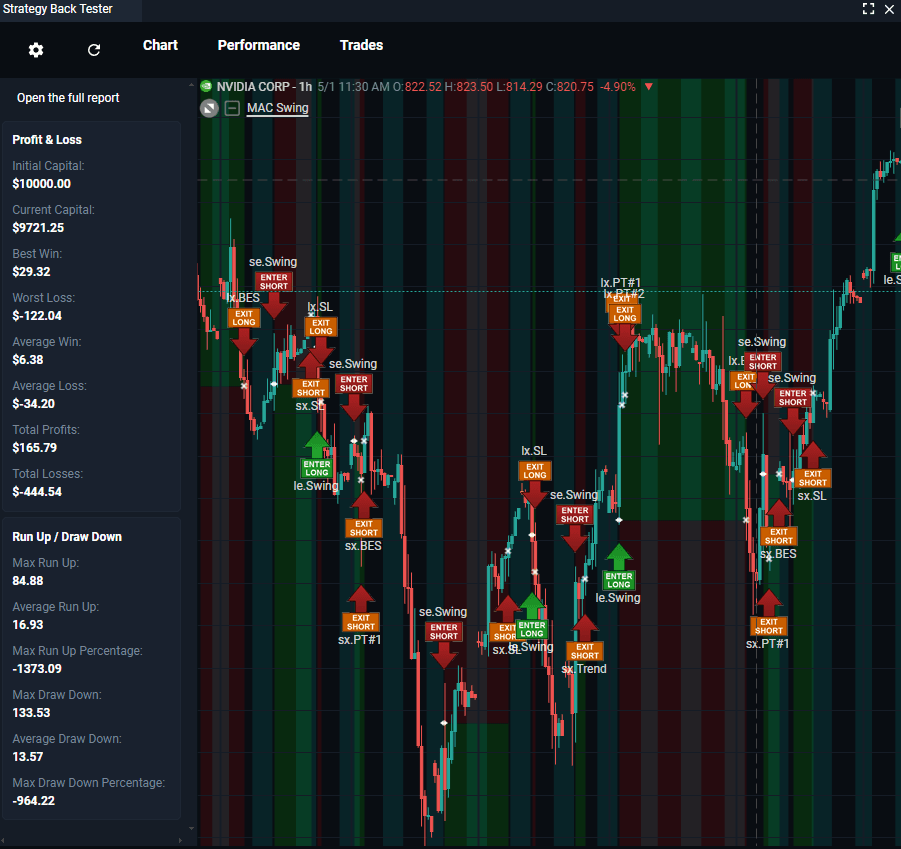Click the Total Profits value $165.79
The height and width of the screenshot is (849, 901).
34,447
